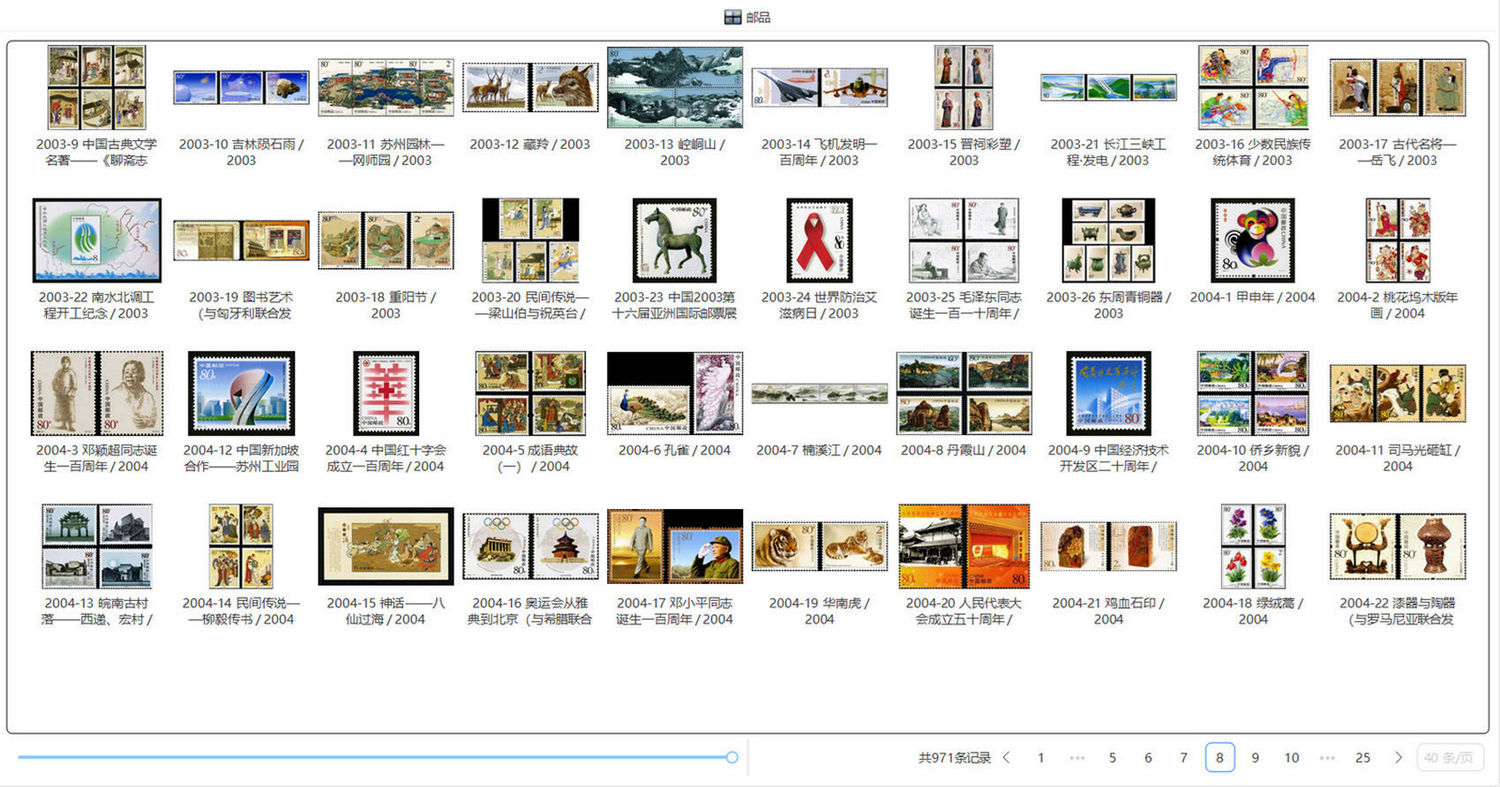Open the 2004-1 甲申年 monkey stamp thumbnail

(1253, 239)
